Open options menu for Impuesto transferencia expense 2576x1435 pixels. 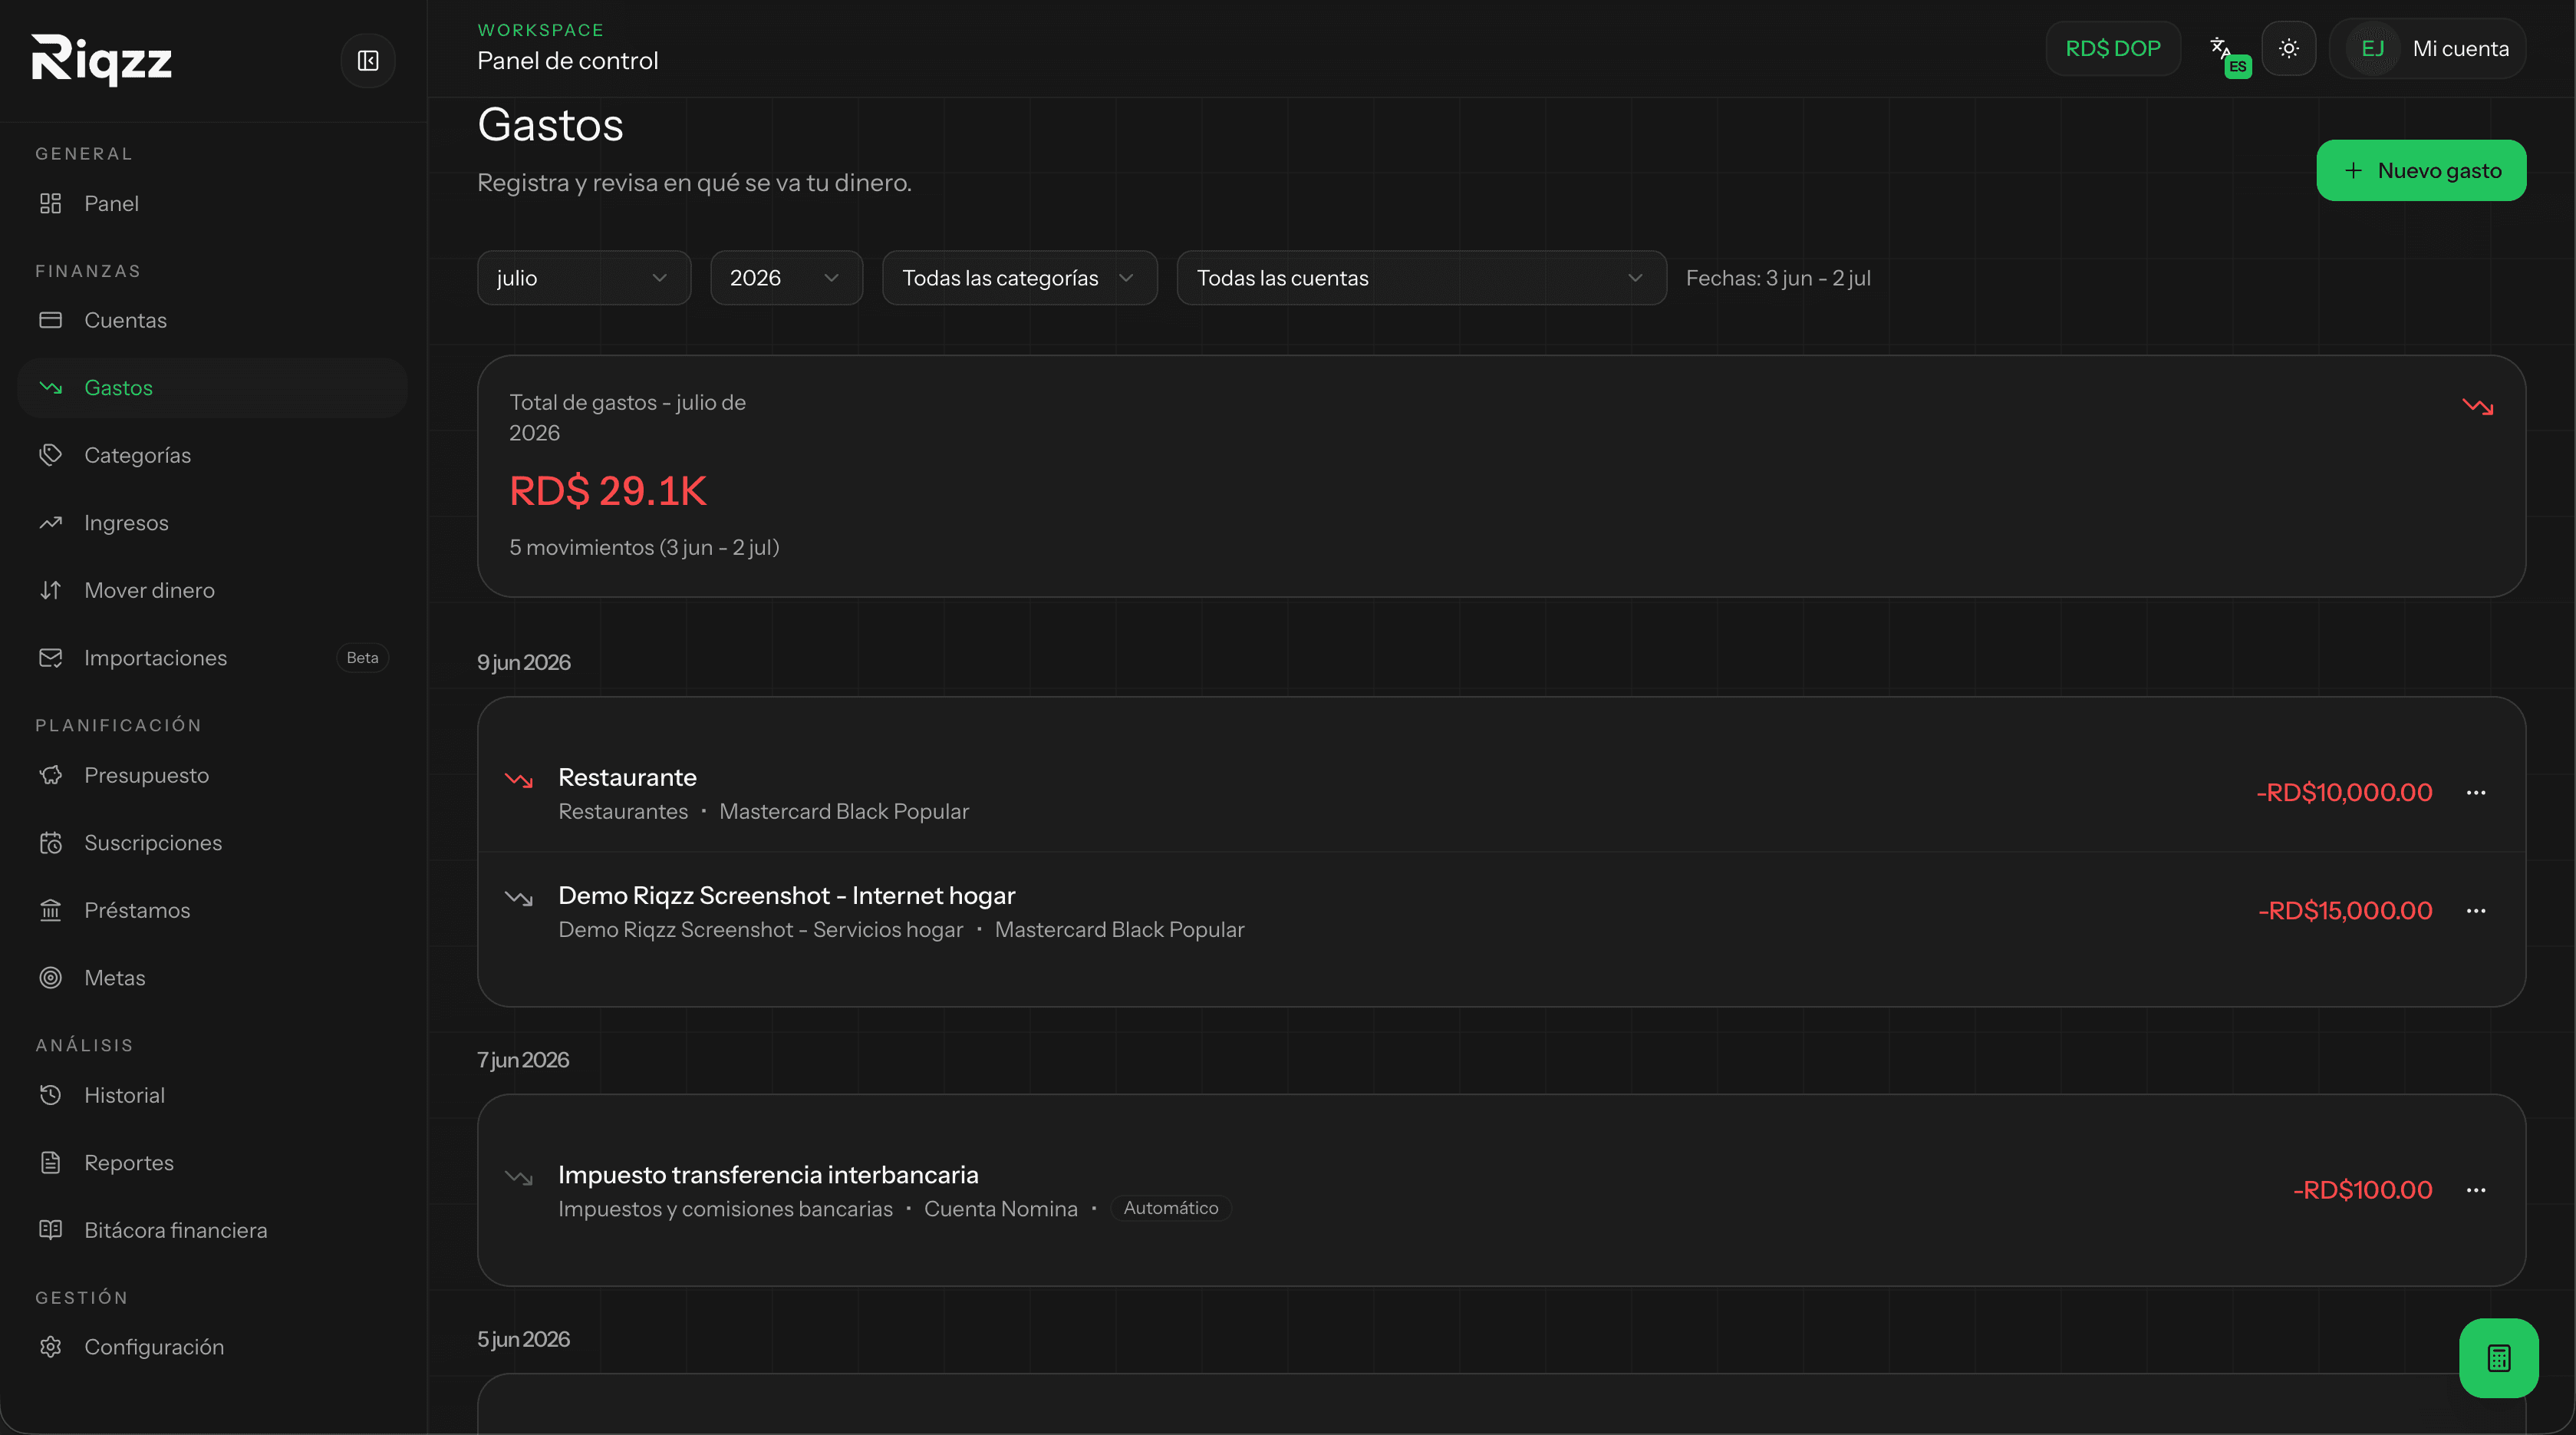(2475, 1190)
